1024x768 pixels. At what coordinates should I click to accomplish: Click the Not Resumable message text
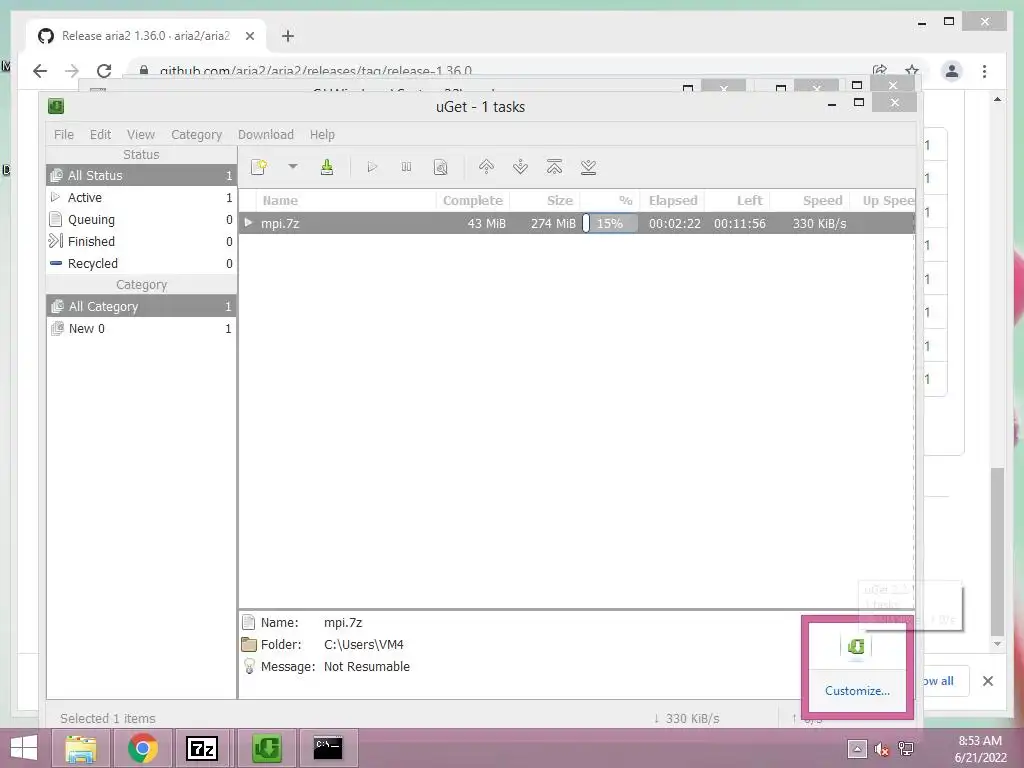(367, 667)
